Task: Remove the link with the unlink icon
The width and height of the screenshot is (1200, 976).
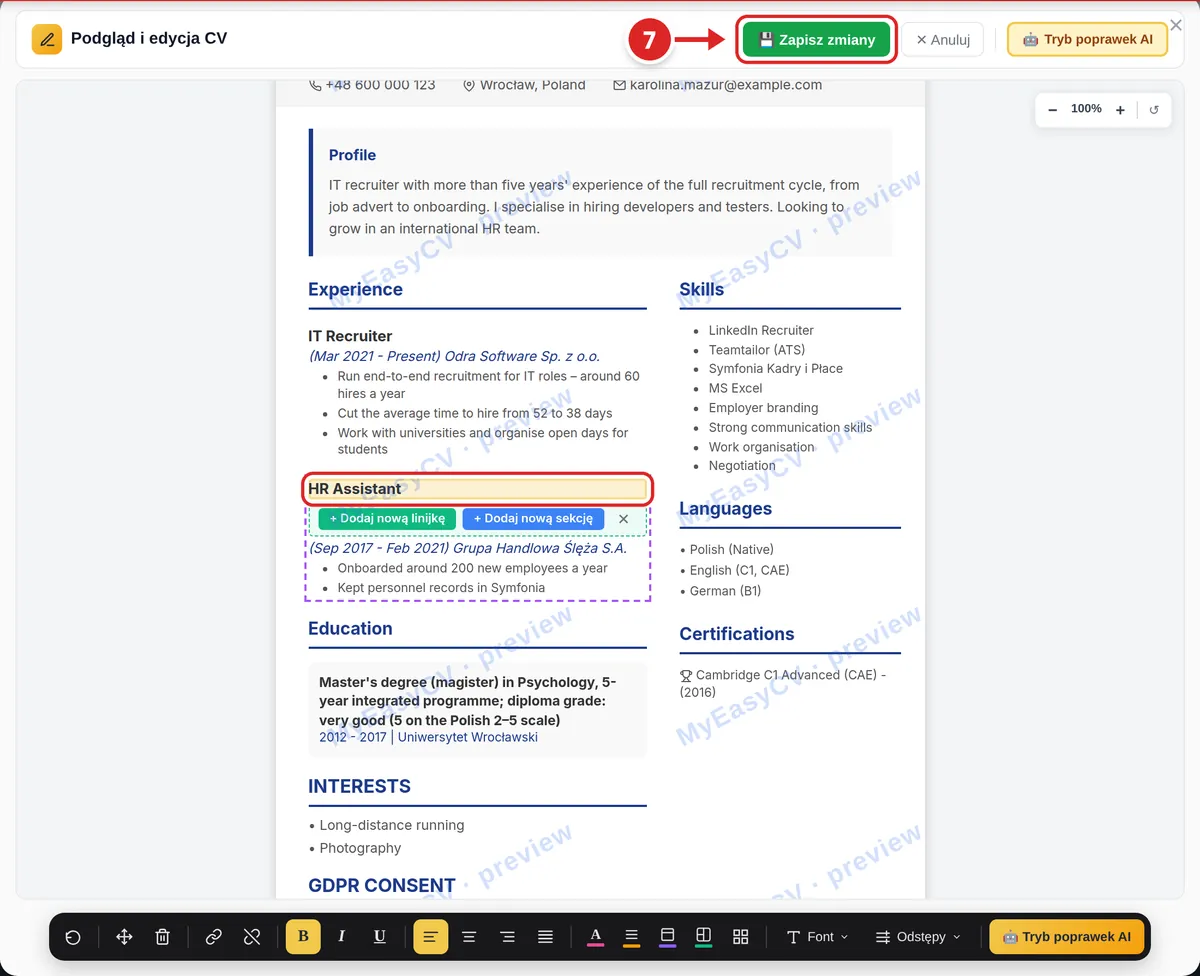Action: point(252,937)
